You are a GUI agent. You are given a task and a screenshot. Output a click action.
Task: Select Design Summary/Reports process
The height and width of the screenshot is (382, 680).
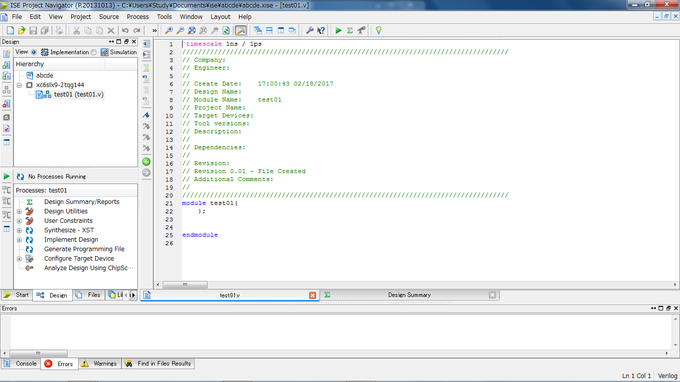82,202
